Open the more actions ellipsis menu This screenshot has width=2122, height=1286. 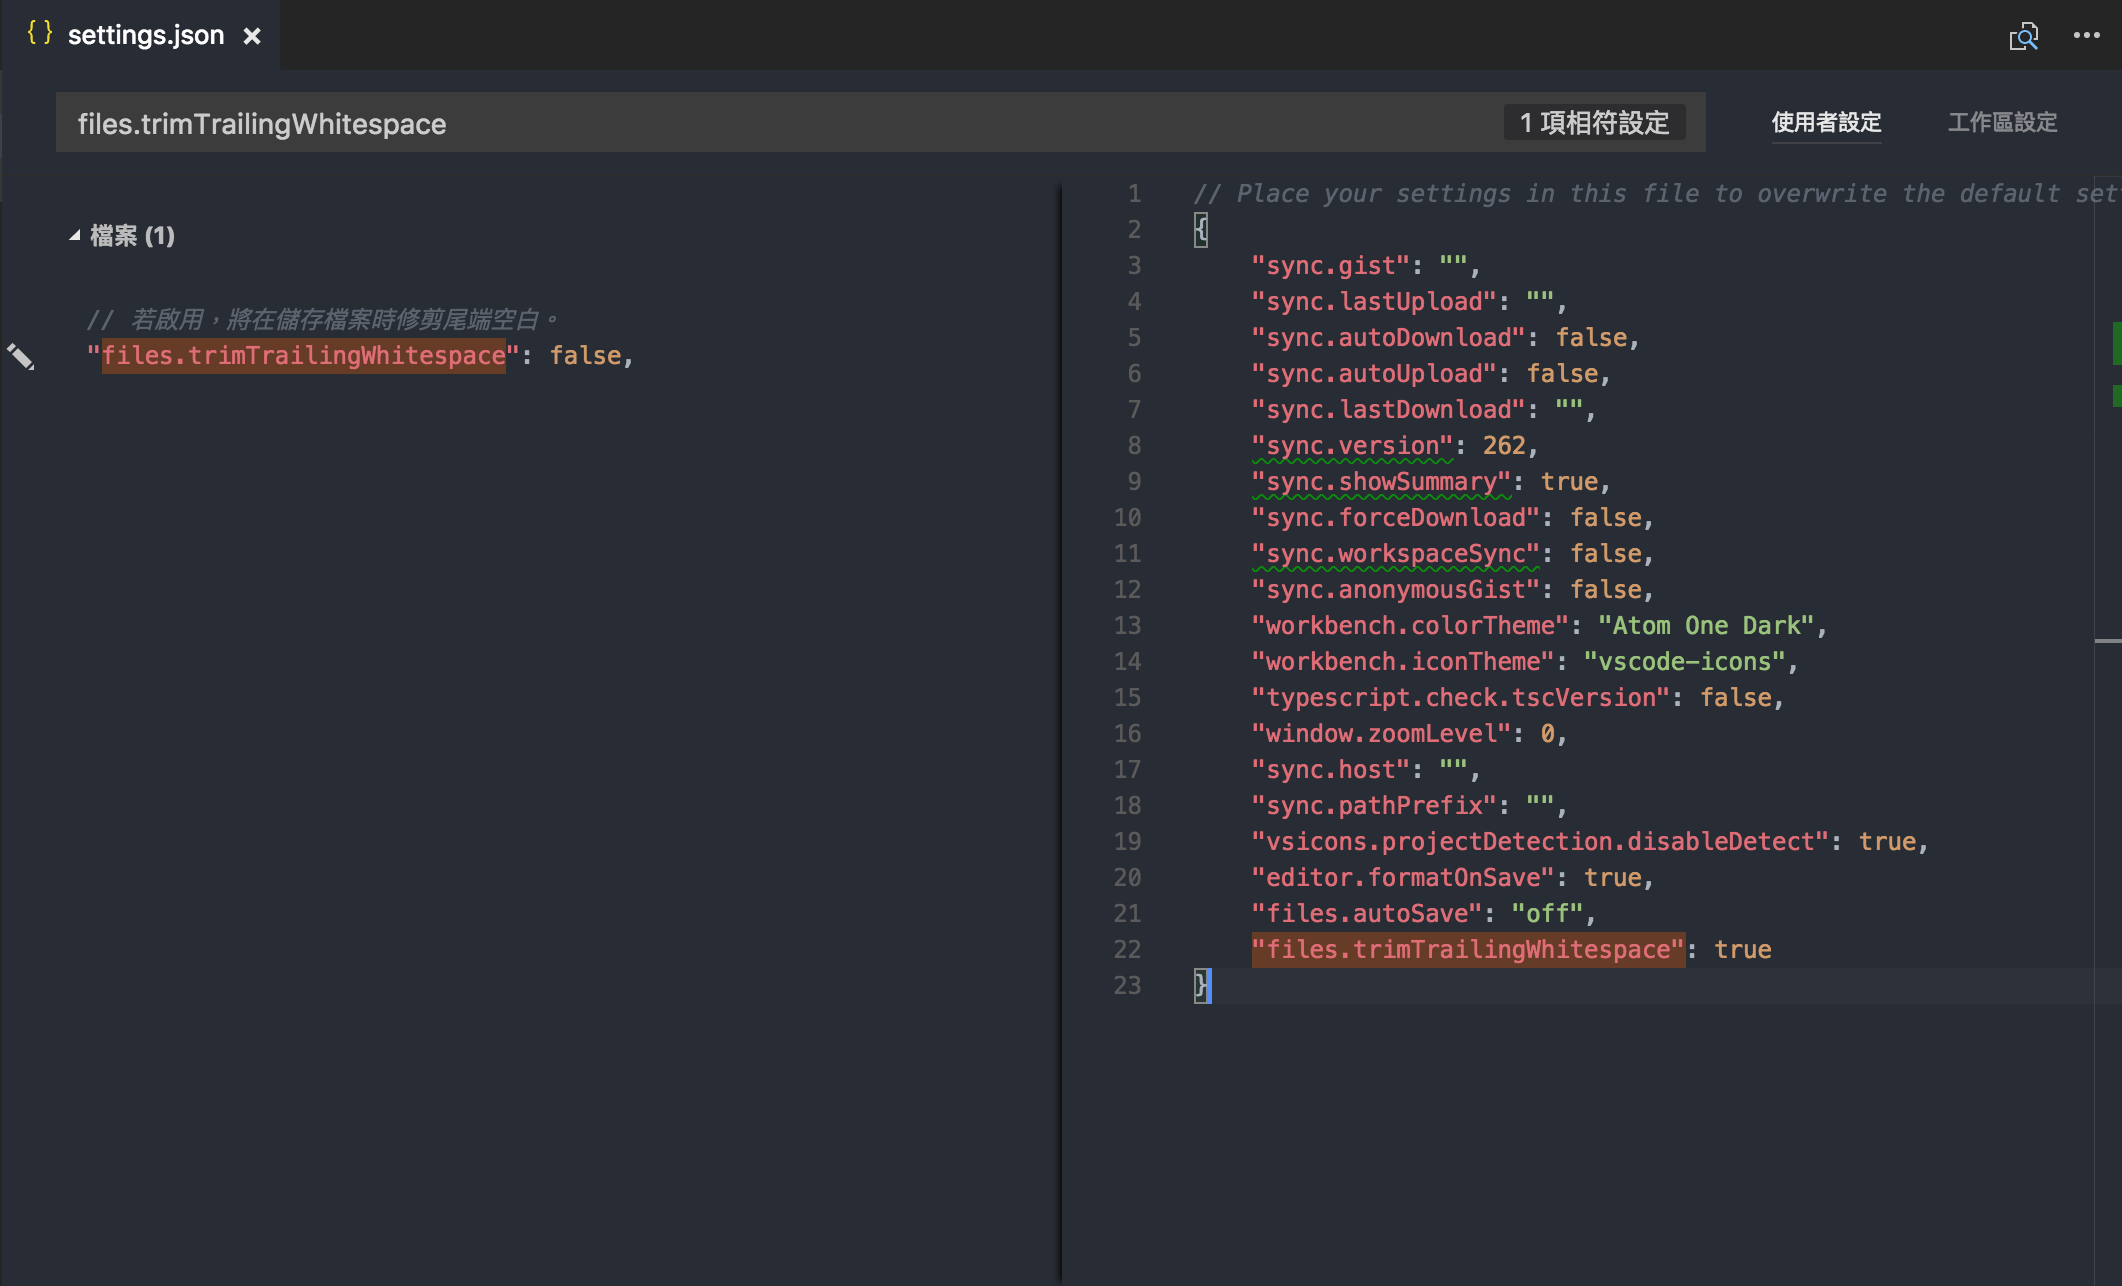2087,35
